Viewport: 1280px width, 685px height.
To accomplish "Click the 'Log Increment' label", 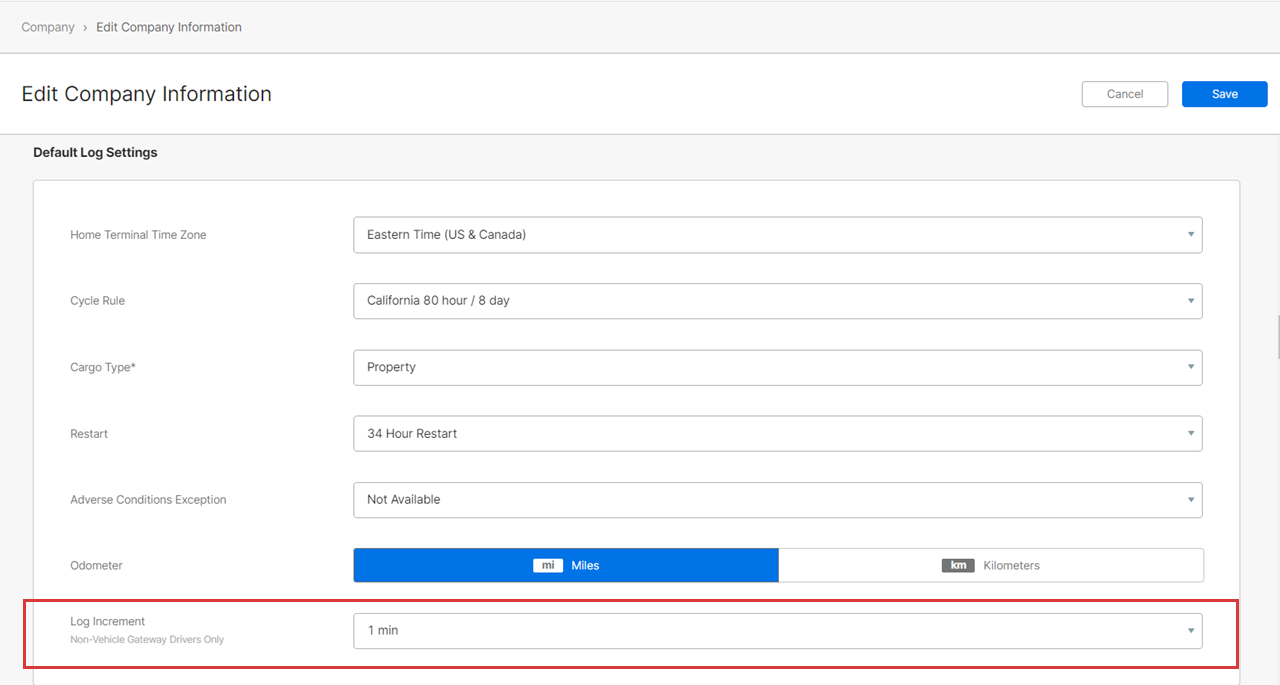I will pyautogui.click(x=107, y=621).
